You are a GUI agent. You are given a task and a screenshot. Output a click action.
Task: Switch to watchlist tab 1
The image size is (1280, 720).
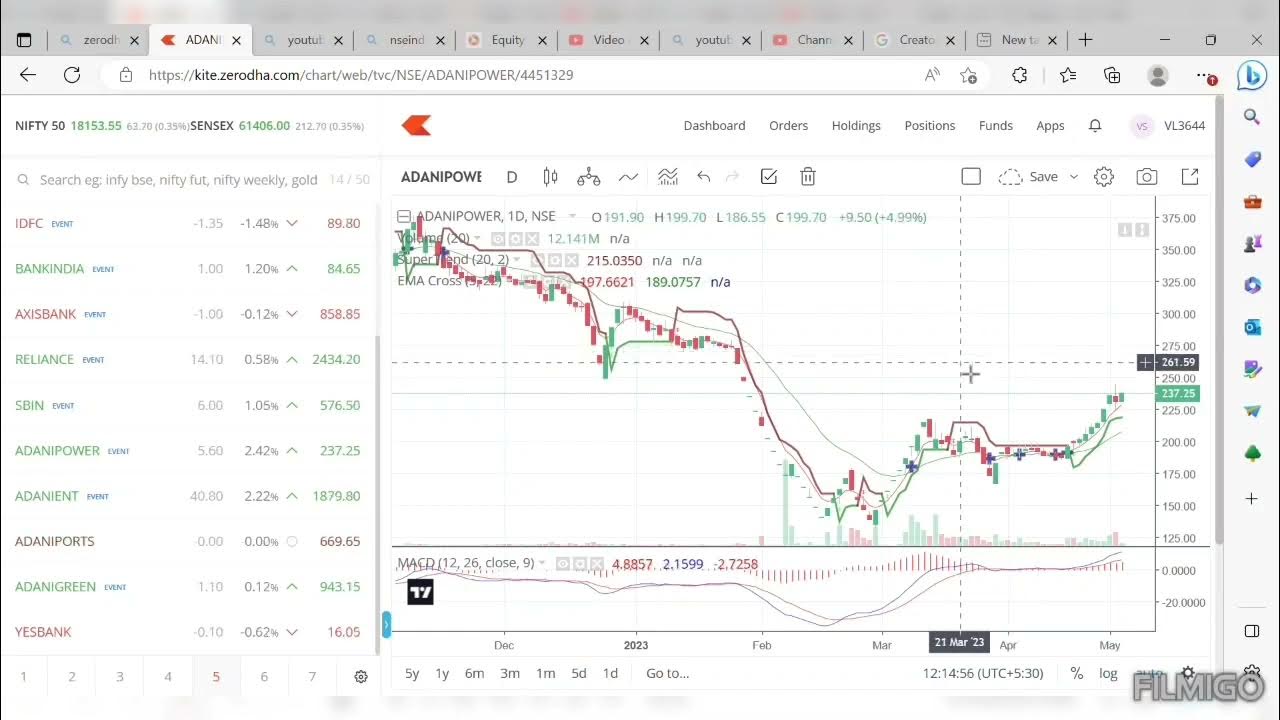(x=24, y=677)
